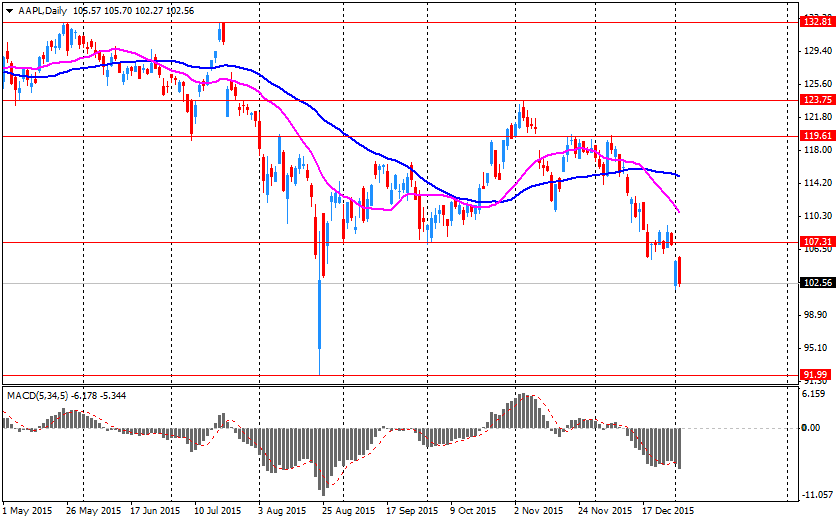Click the 121.80 price scale value

pos(818,117)
